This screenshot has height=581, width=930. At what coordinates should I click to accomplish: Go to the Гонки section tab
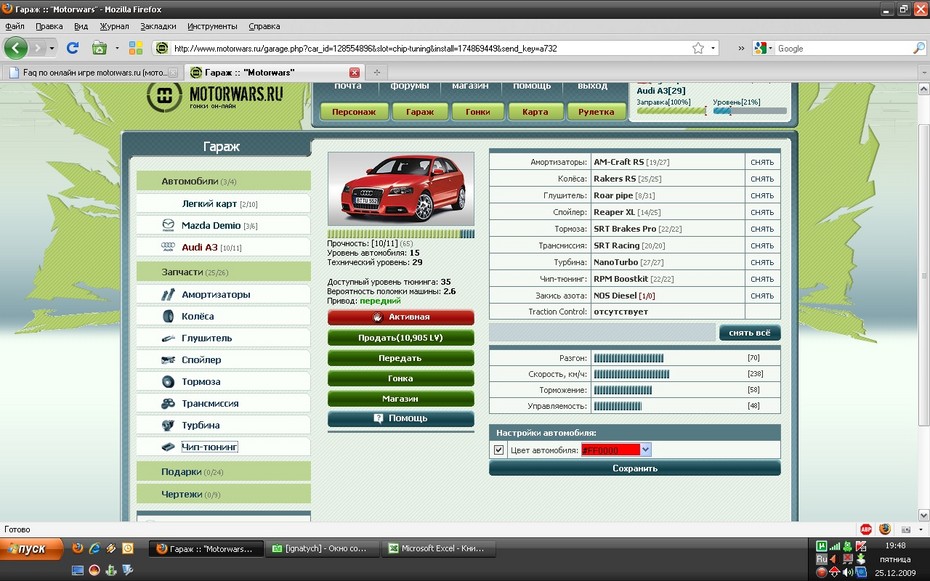[x=478, y=111]
